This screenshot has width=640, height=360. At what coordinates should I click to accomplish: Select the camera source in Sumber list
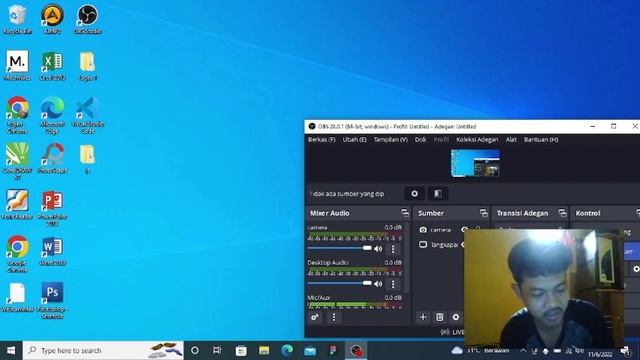[x=440, y=230]
